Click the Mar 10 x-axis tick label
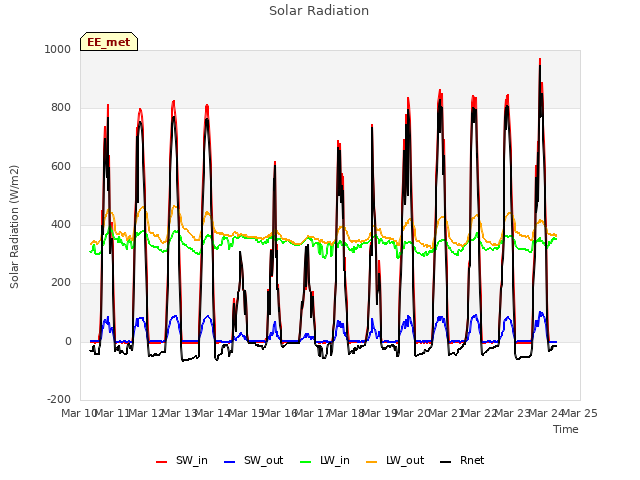The width and height of the screenshot is (640, 480). coord(78,413)
